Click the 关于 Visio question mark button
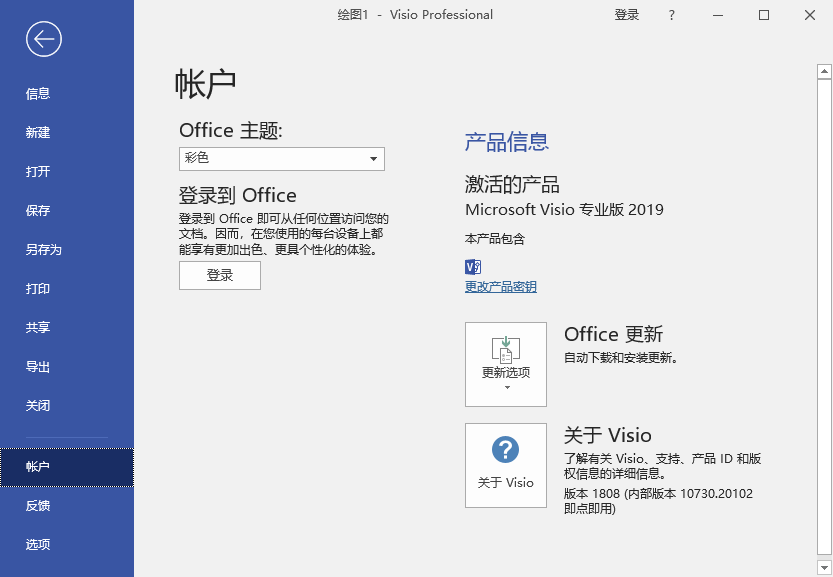 [x=505, y=465]
